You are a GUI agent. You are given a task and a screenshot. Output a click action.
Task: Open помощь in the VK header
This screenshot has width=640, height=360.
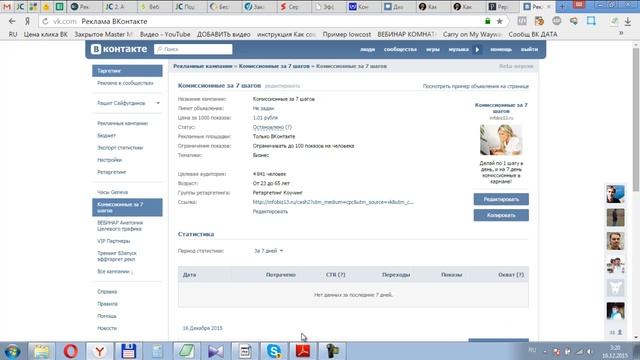coord(501,49)
